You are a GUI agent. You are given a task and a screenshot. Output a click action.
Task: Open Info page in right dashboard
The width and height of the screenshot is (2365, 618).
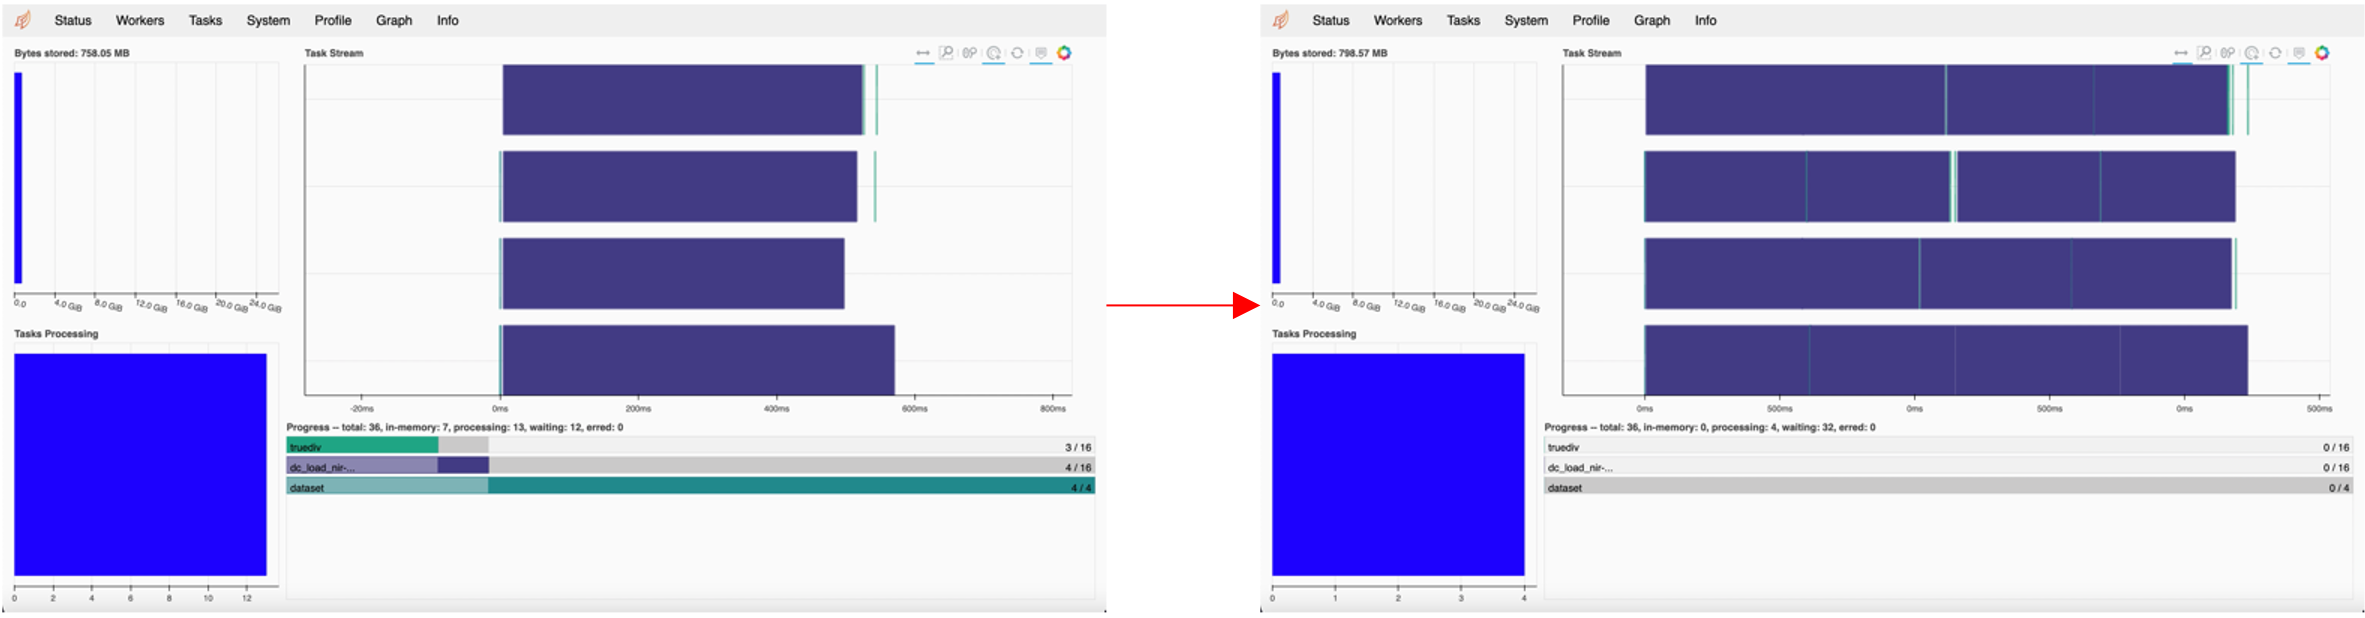(1706, 20)
